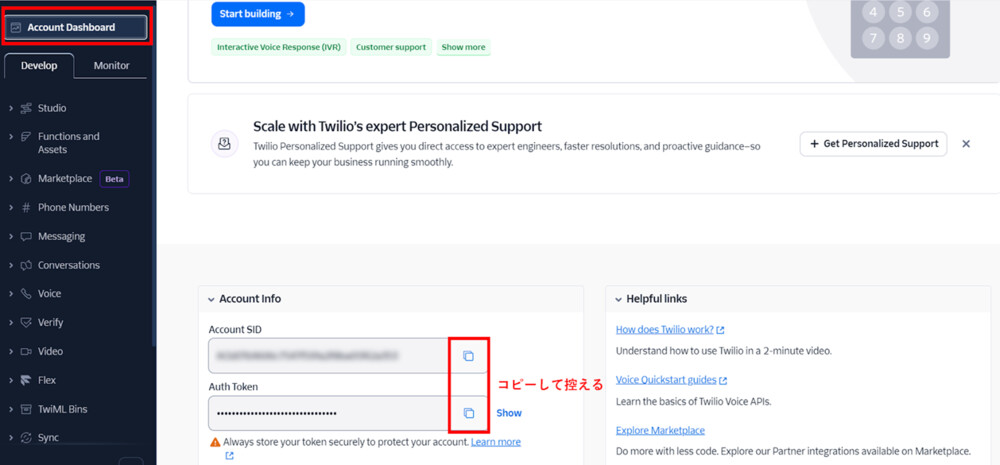1000x465 pixels.
Task: Click the Studio sidebar icon
Action: pos(25,108)
